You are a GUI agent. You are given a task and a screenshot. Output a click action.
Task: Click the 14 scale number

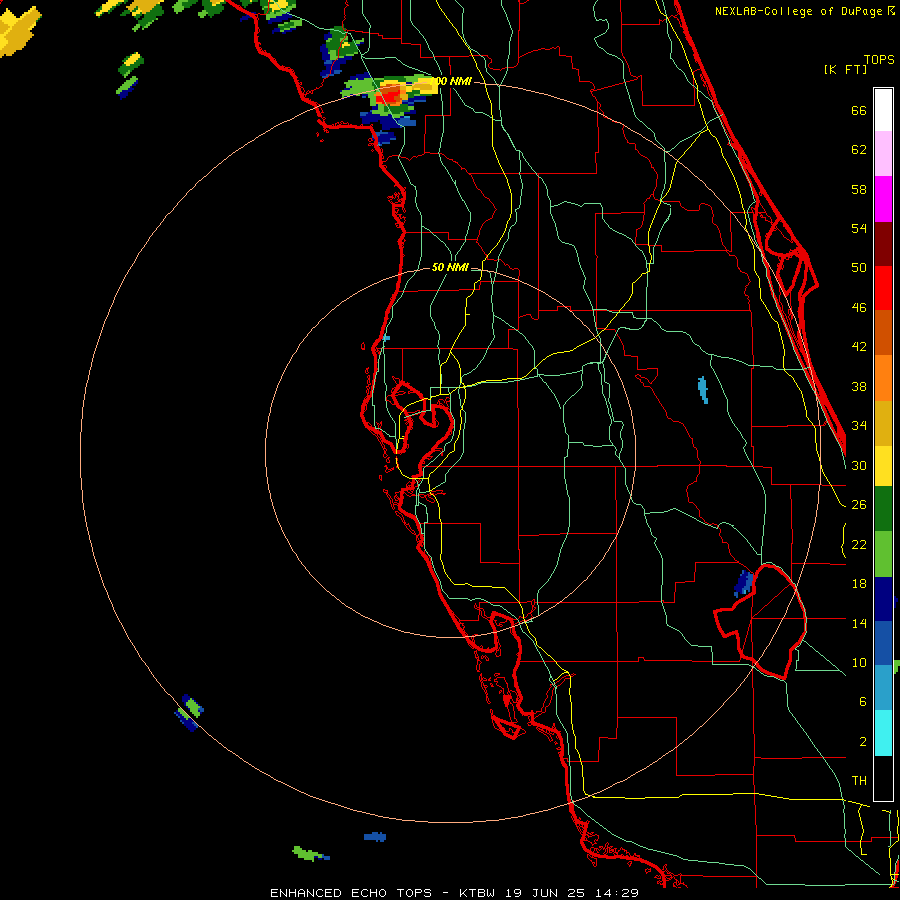(x=859, y=623)
